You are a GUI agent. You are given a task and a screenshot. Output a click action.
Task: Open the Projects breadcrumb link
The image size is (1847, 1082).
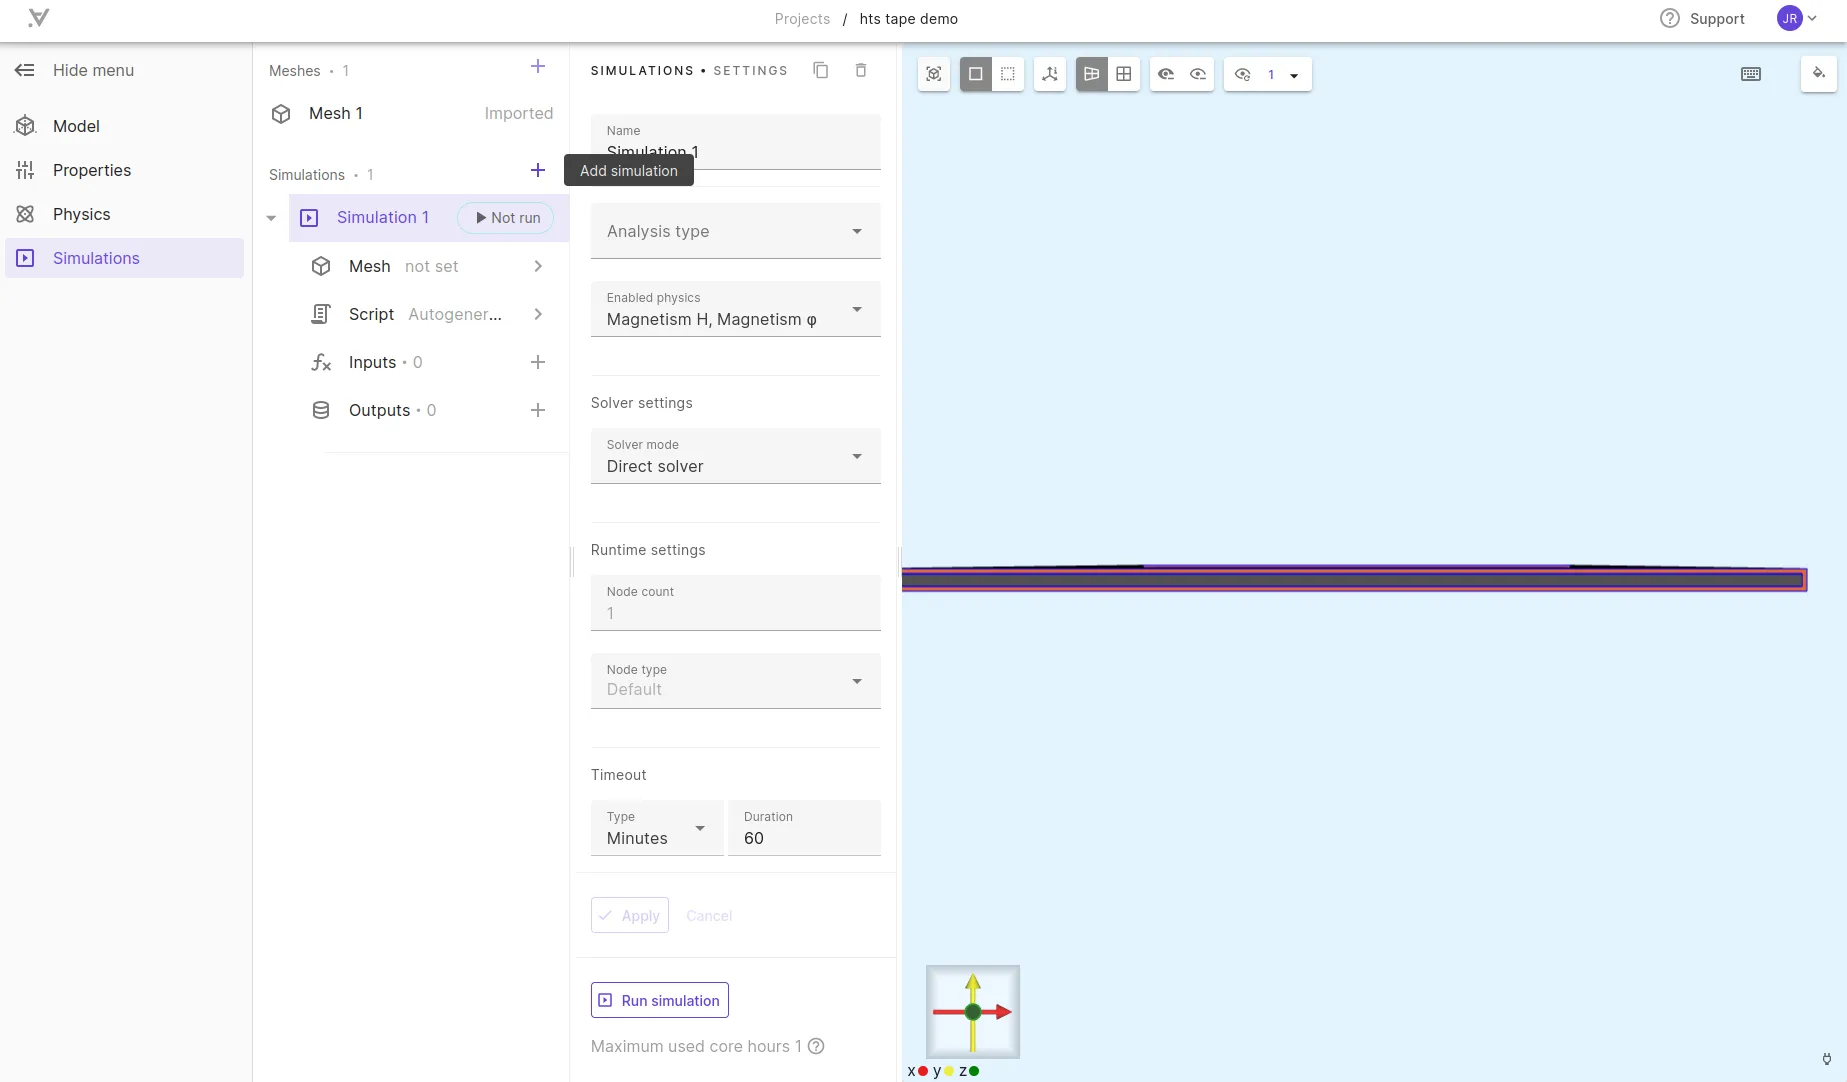coord(802,19)
